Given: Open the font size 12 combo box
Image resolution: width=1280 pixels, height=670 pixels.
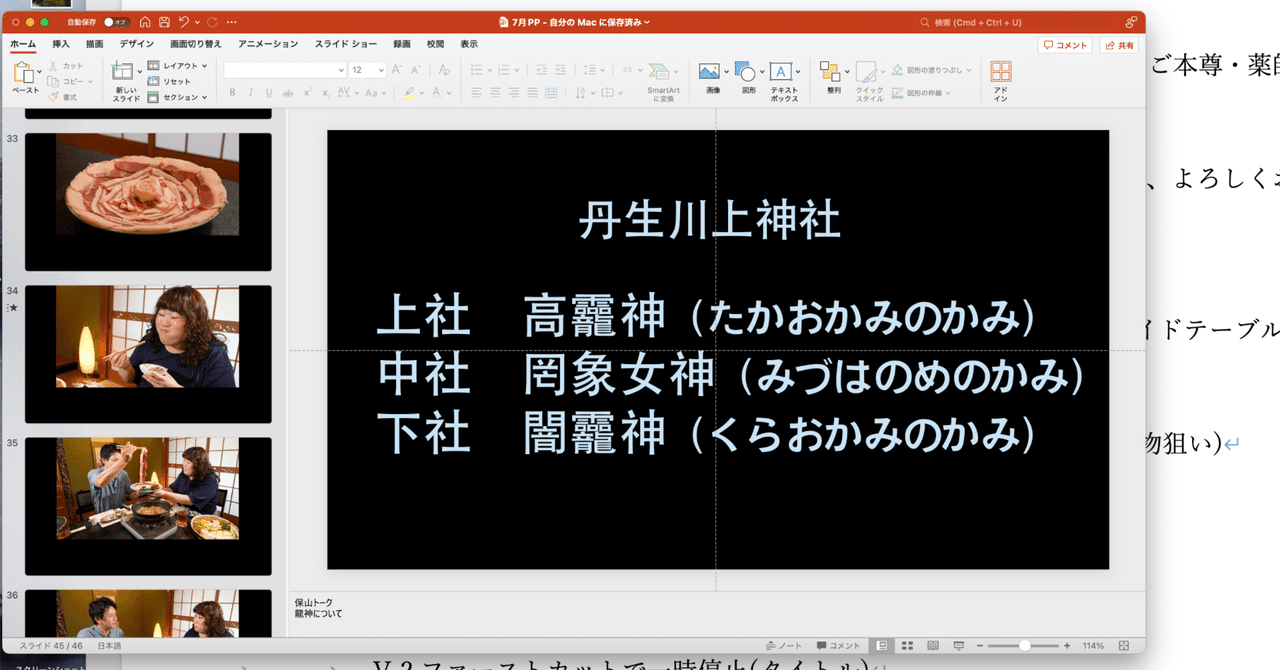Looking at the screenshot, I should tap(367, 70).
